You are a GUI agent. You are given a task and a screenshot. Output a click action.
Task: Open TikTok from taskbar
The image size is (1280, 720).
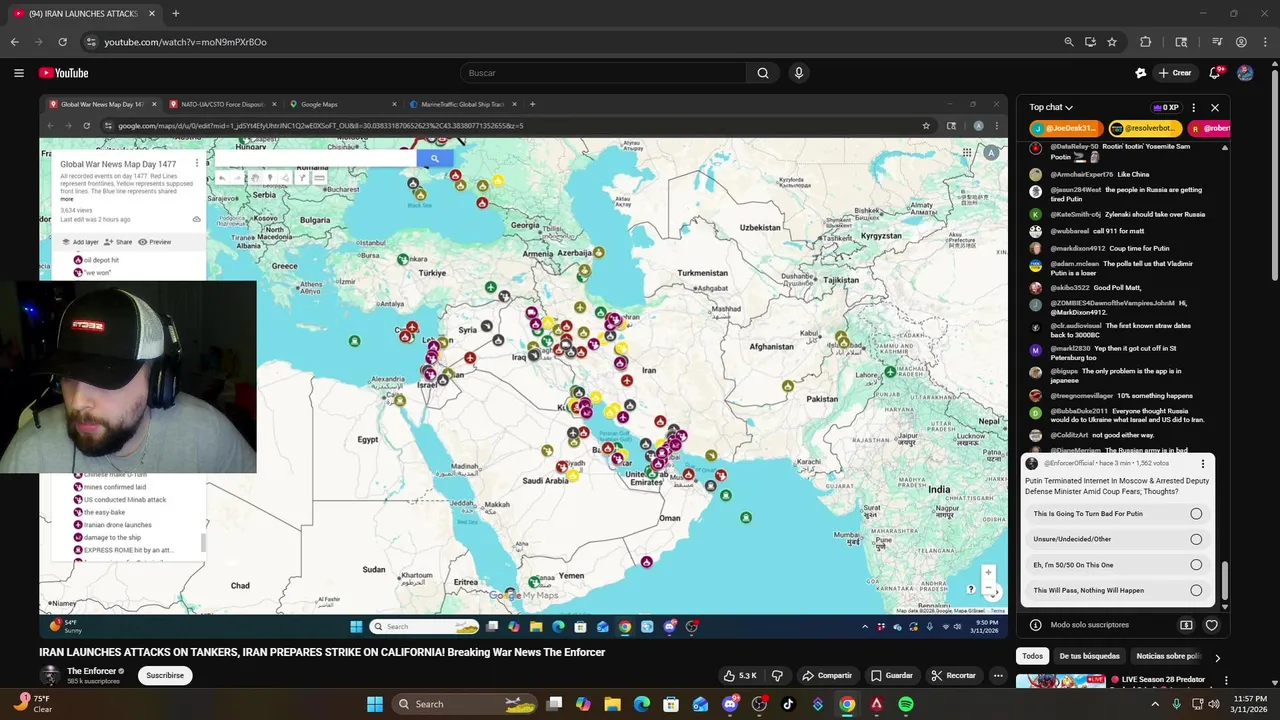point(788,704)
